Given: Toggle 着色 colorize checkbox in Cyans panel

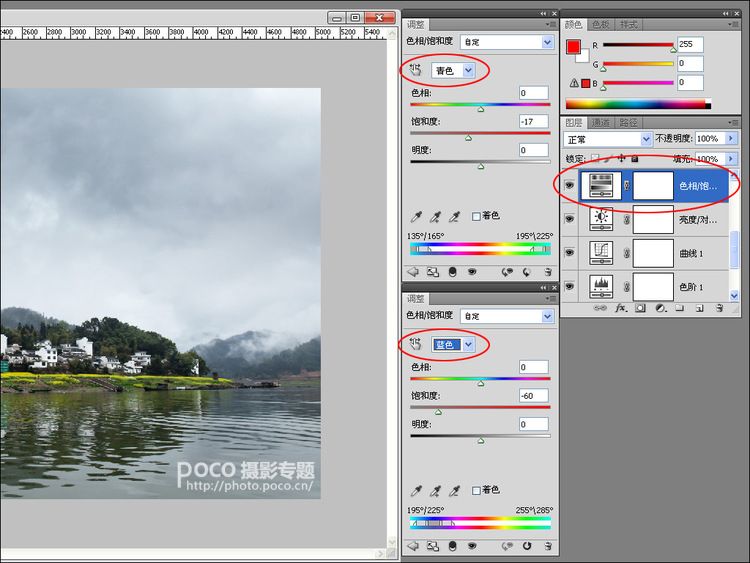Looking at the screenshot, I should tap(476, 216).
